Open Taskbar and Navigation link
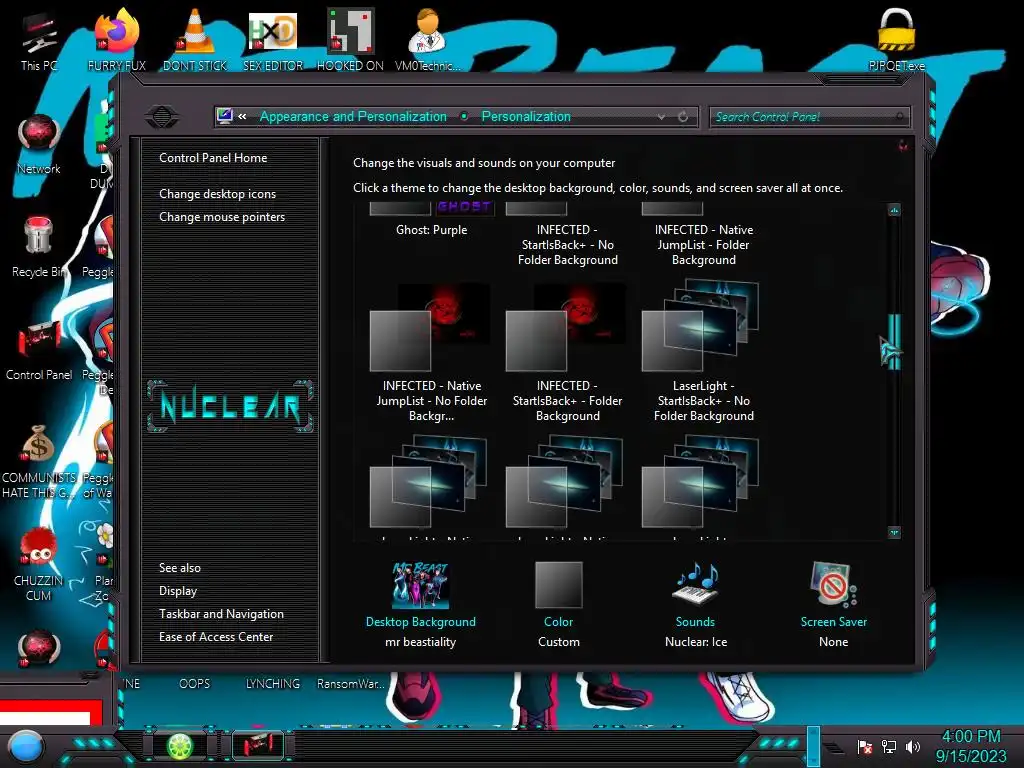 click(221, 614)
